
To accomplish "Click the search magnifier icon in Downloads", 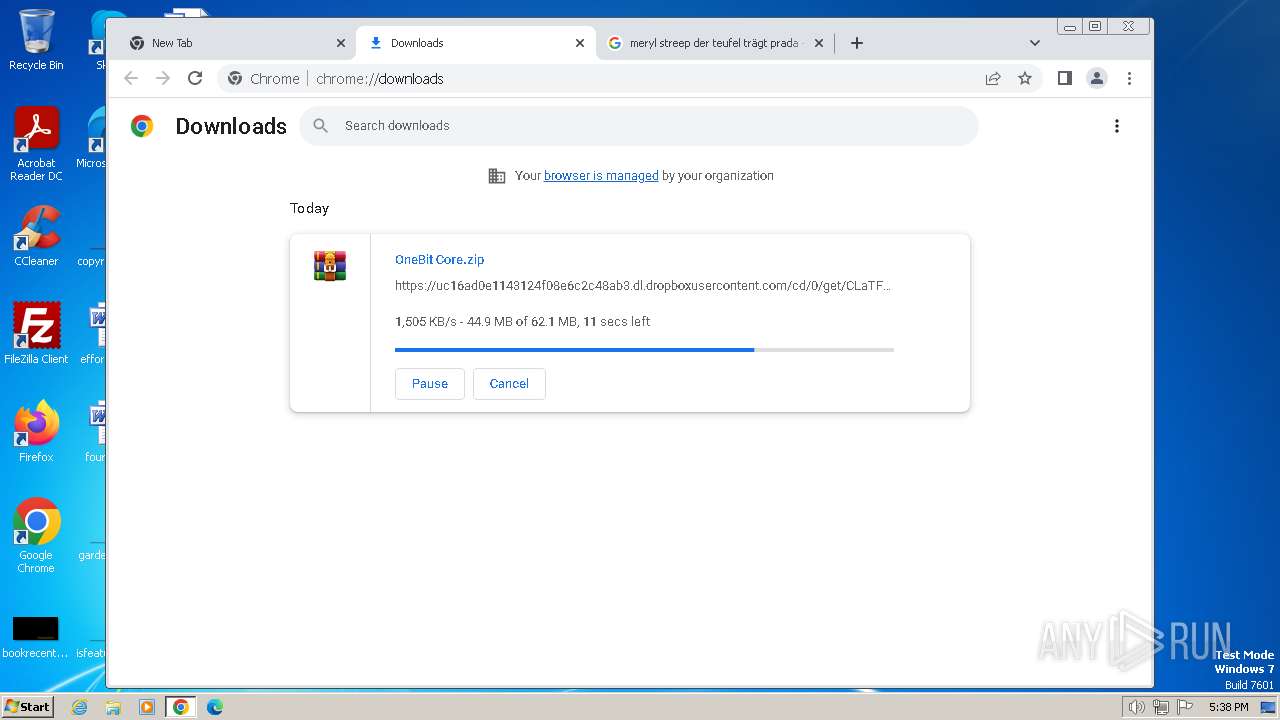I will 321,125.
